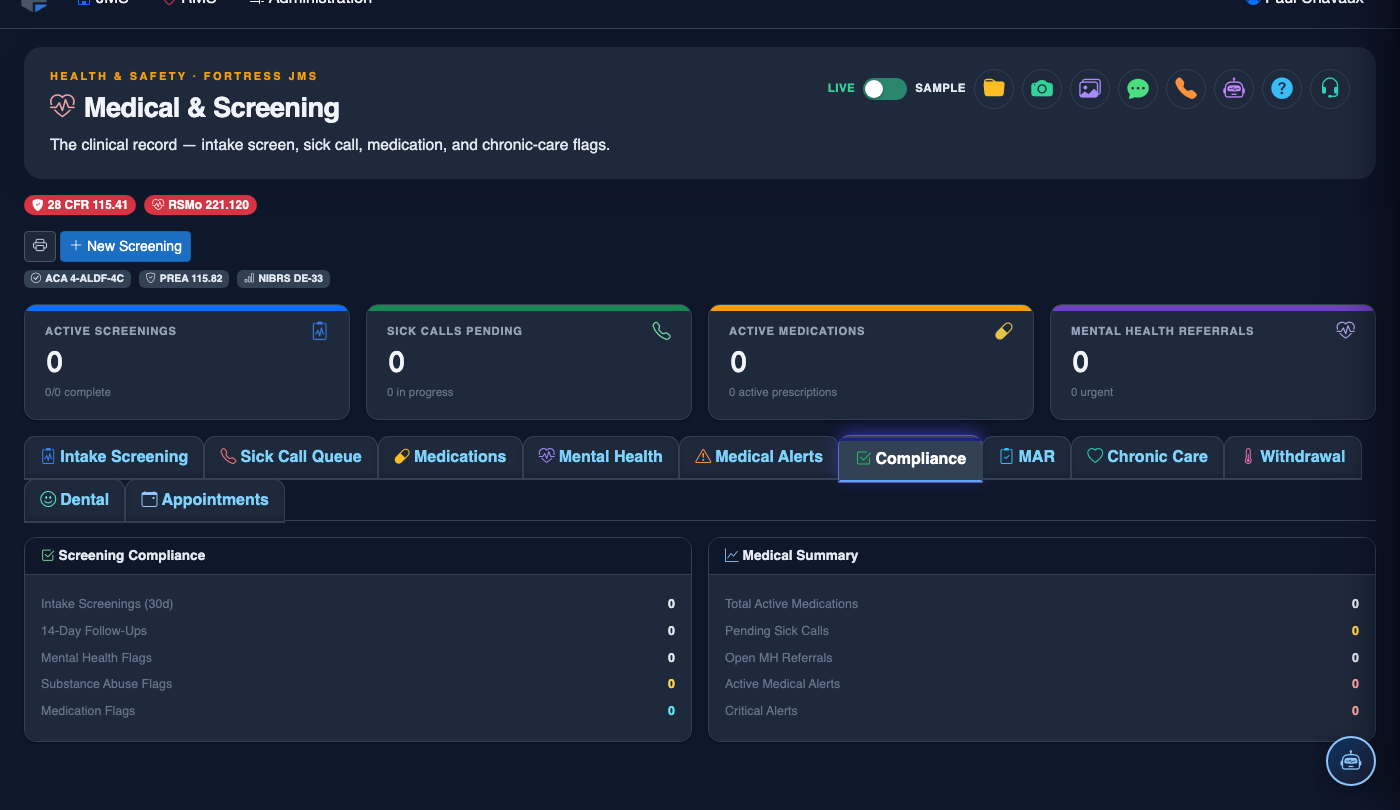Switch to the Intake Screening tab
Image resolution: width=1400 pixels, height=810 pixels.
point(114,457)
